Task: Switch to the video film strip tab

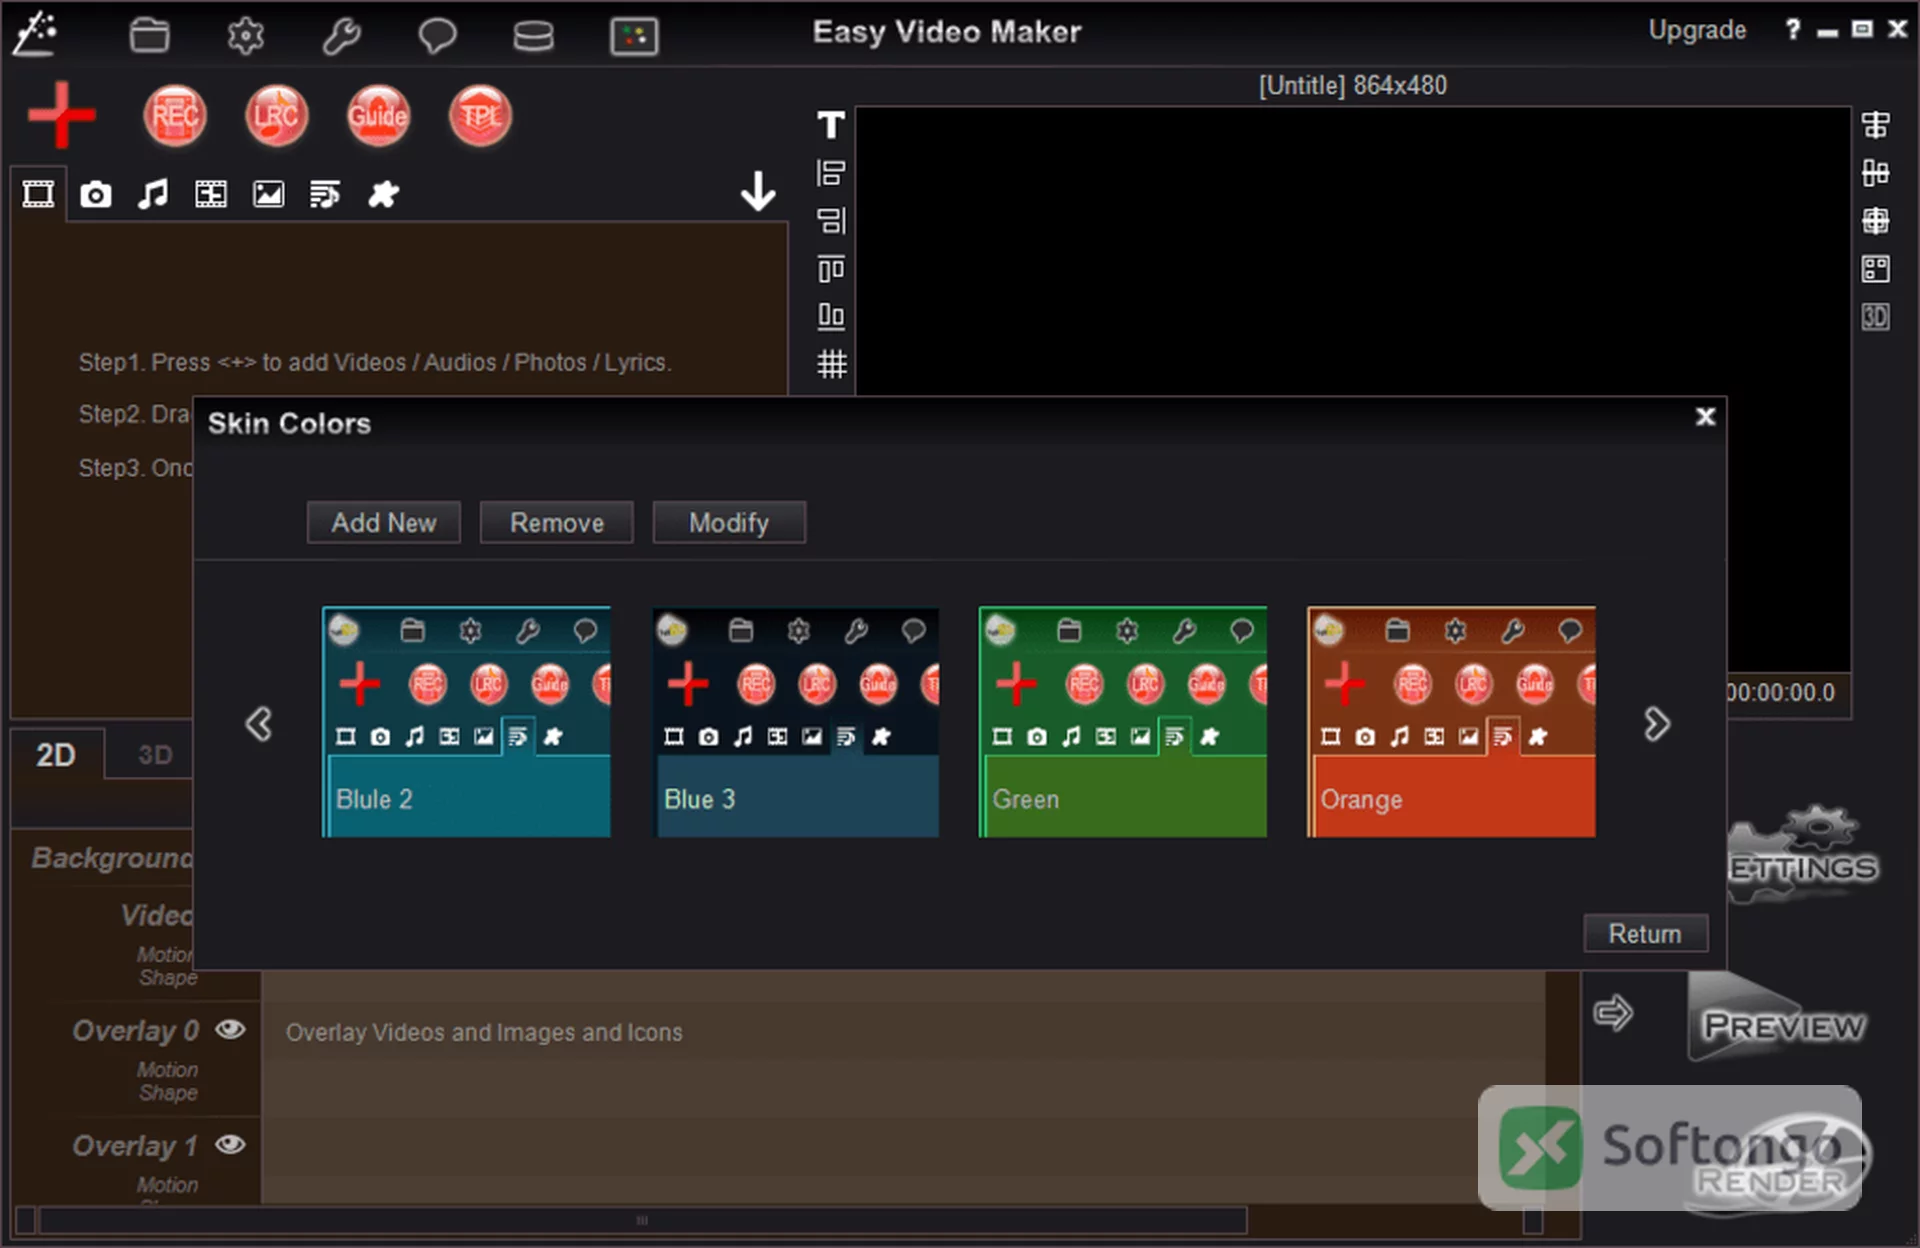Action: click(x=38, y=194)
